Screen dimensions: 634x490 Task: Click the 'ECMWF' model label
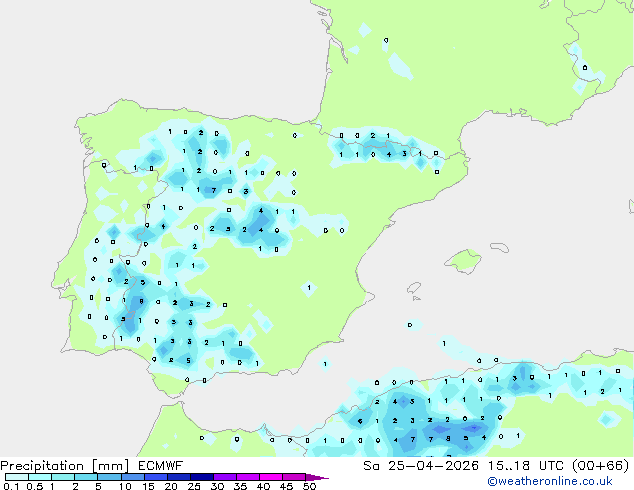pyautogui.click(x=161, y=466)
